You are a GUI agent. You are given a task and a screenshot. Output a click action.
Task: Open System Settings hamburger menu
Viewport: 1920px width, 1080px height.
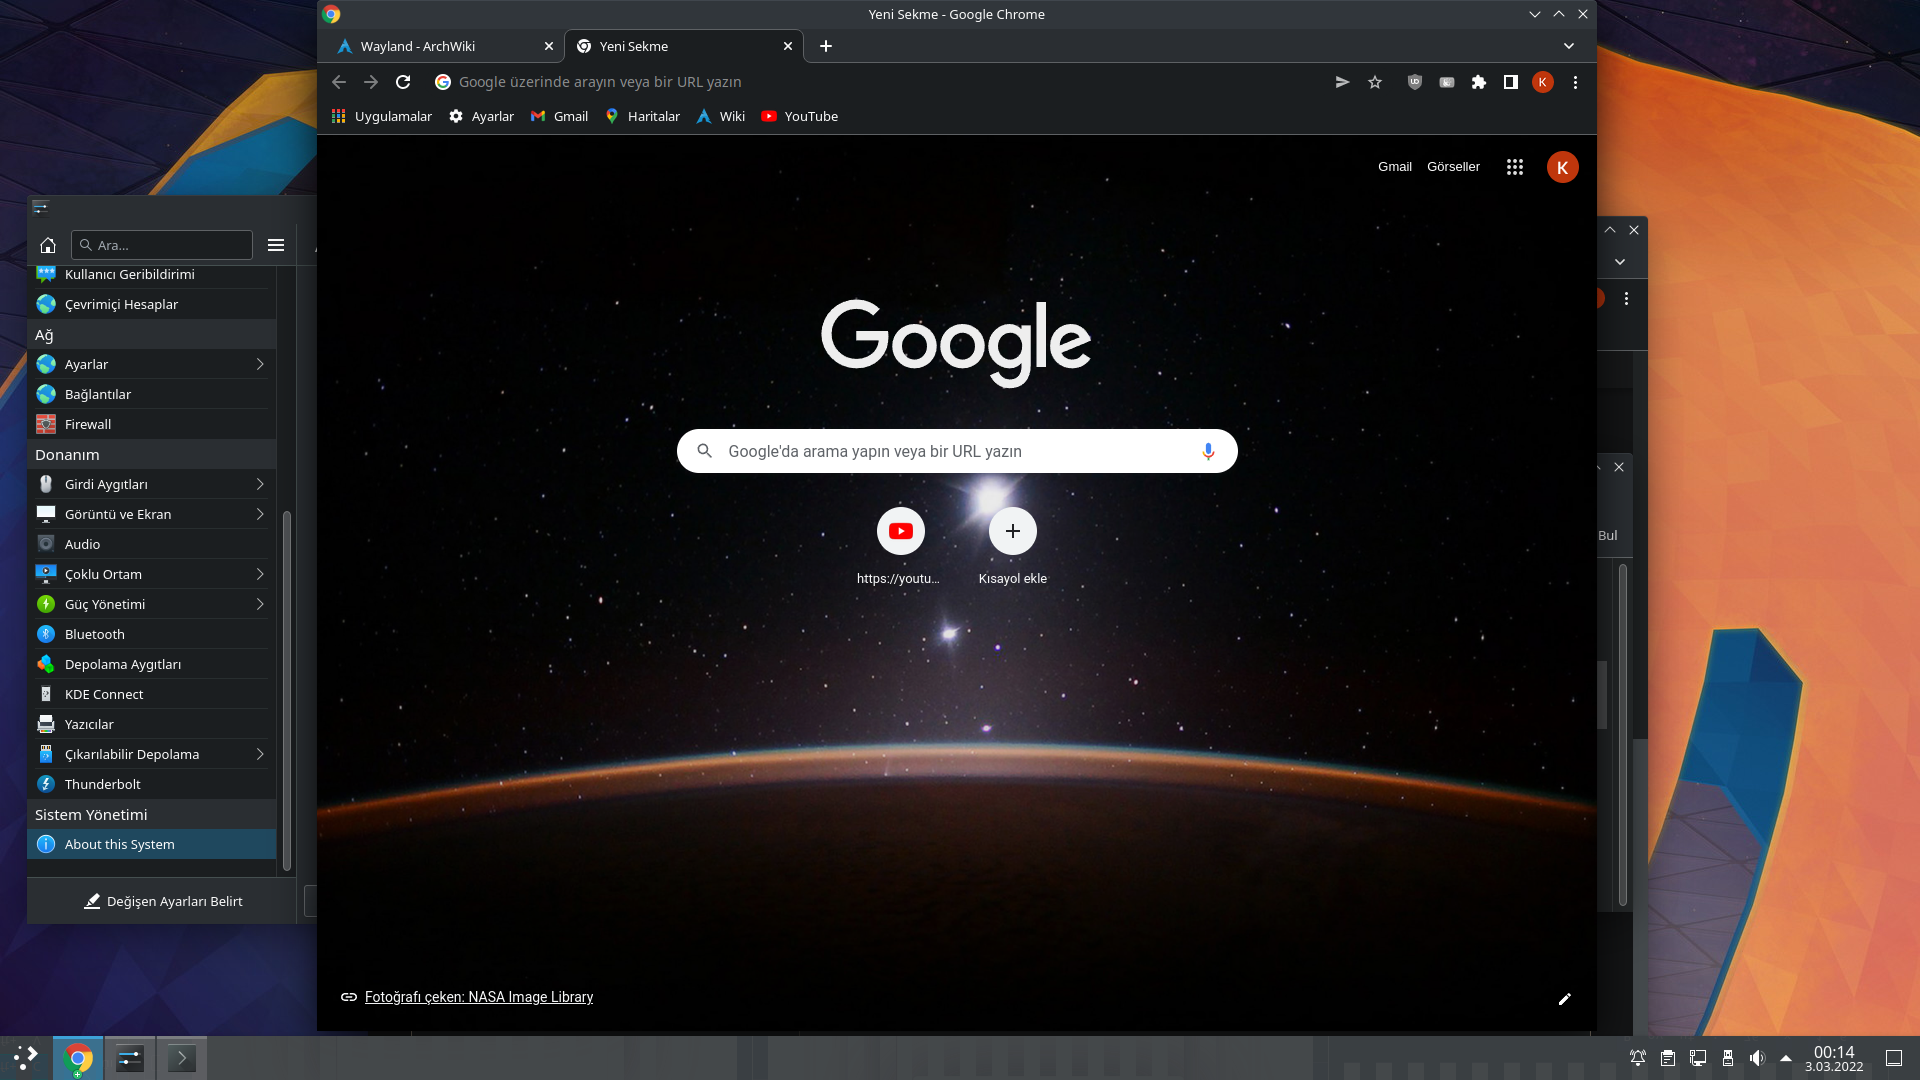(276, 245)
